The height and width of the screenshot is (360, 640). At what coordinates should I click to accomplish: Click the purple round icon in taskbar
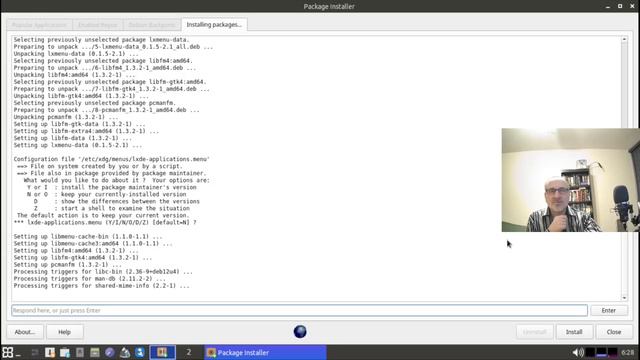pyautogui.click(x=109, y=352)
